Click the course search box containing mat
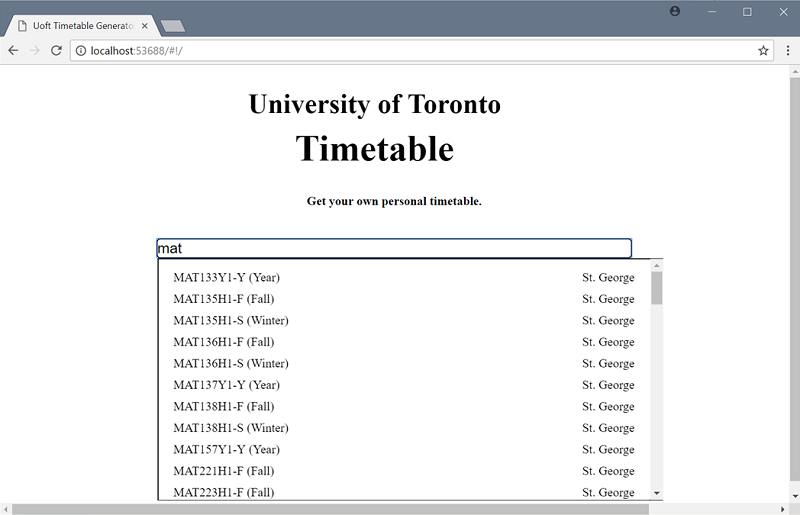Image resolution: width=800 pixels, height=515 pixels. (x=394, y=249)
